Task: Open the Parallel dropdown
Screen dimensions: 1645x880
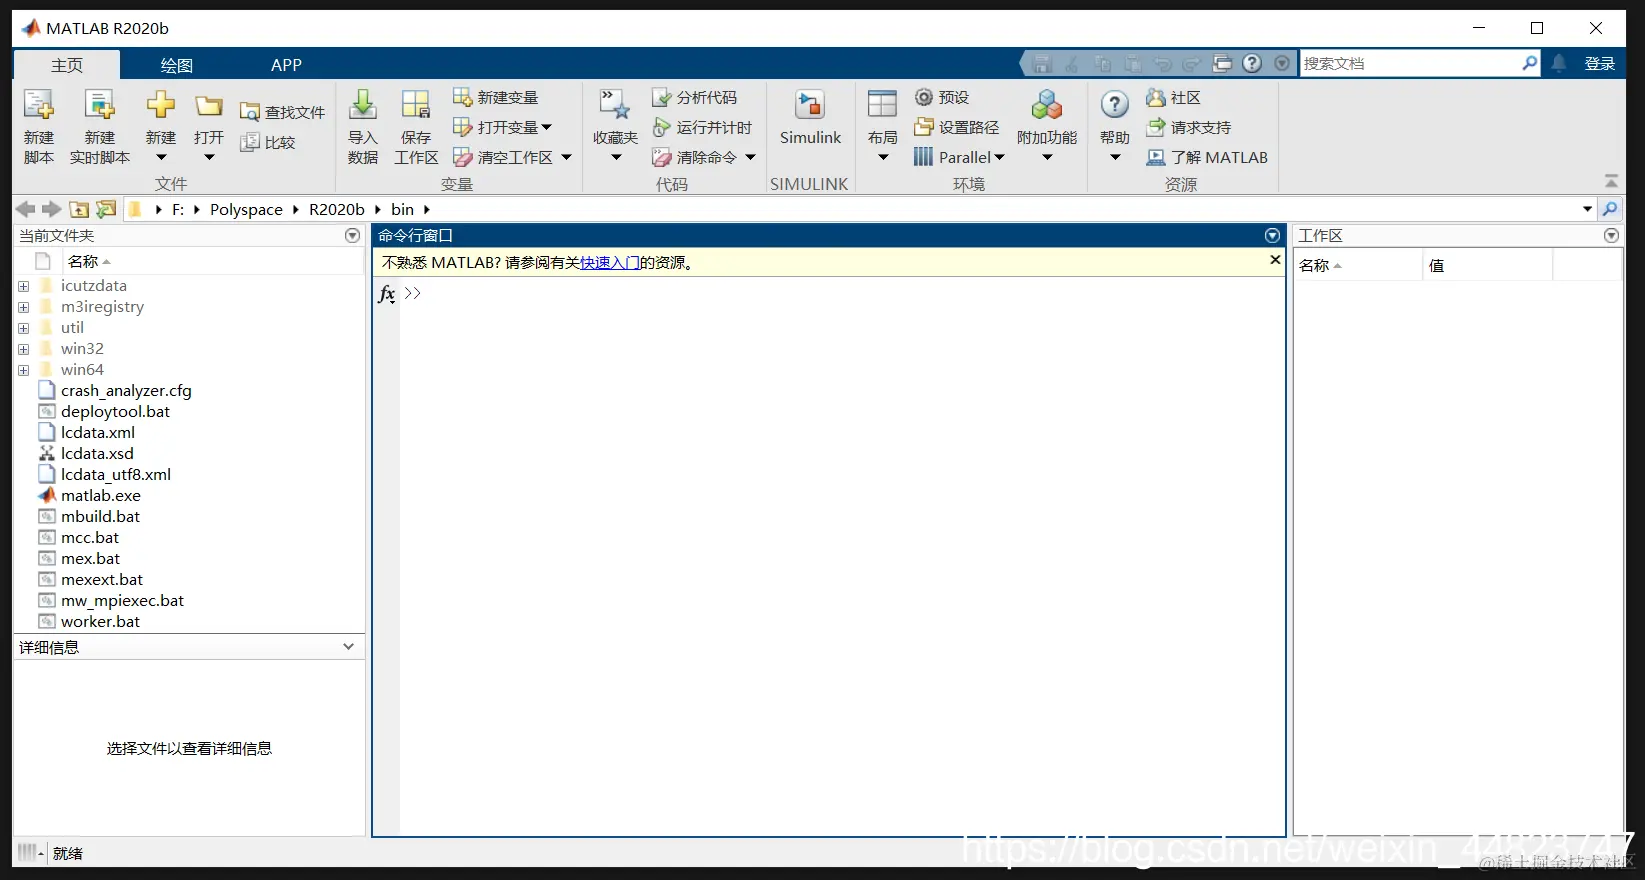Action: (x=959, y=157)
